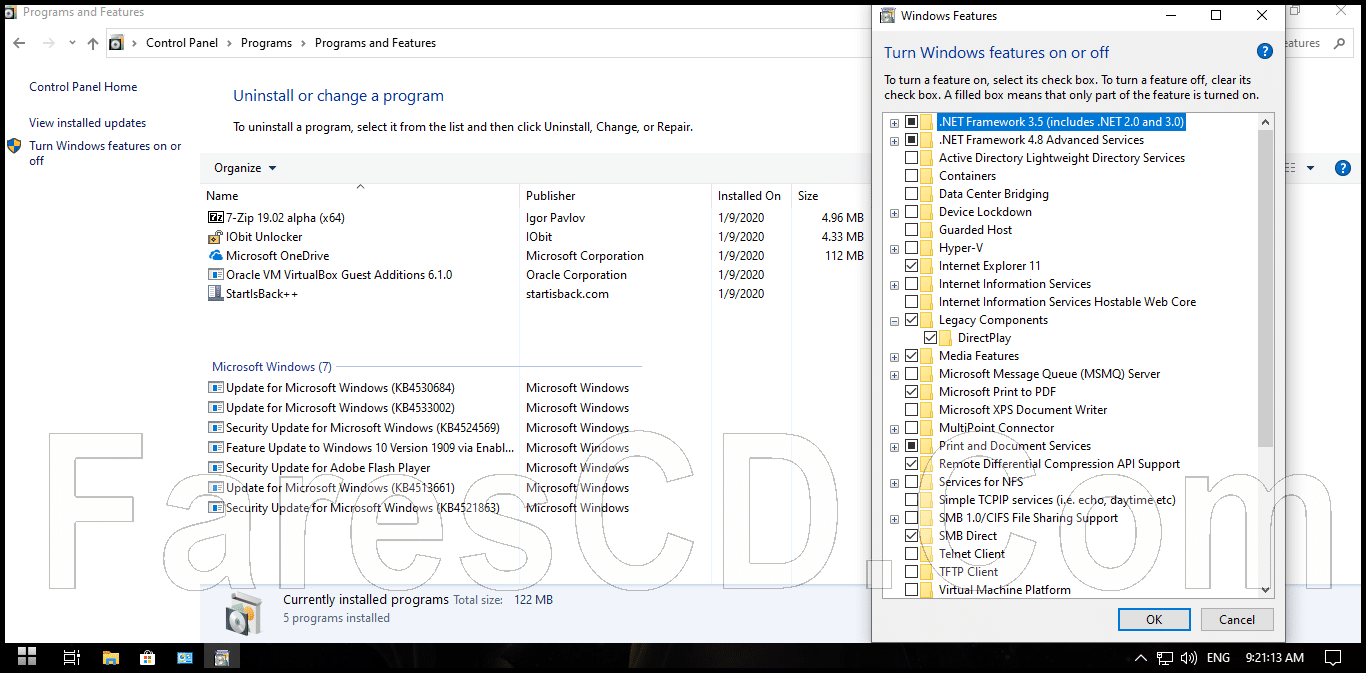Image resolution: width=1366 pixels, height=673 pixels.
Task: Click the shield icon beside Turn Windows features
Action: [14, 146]
